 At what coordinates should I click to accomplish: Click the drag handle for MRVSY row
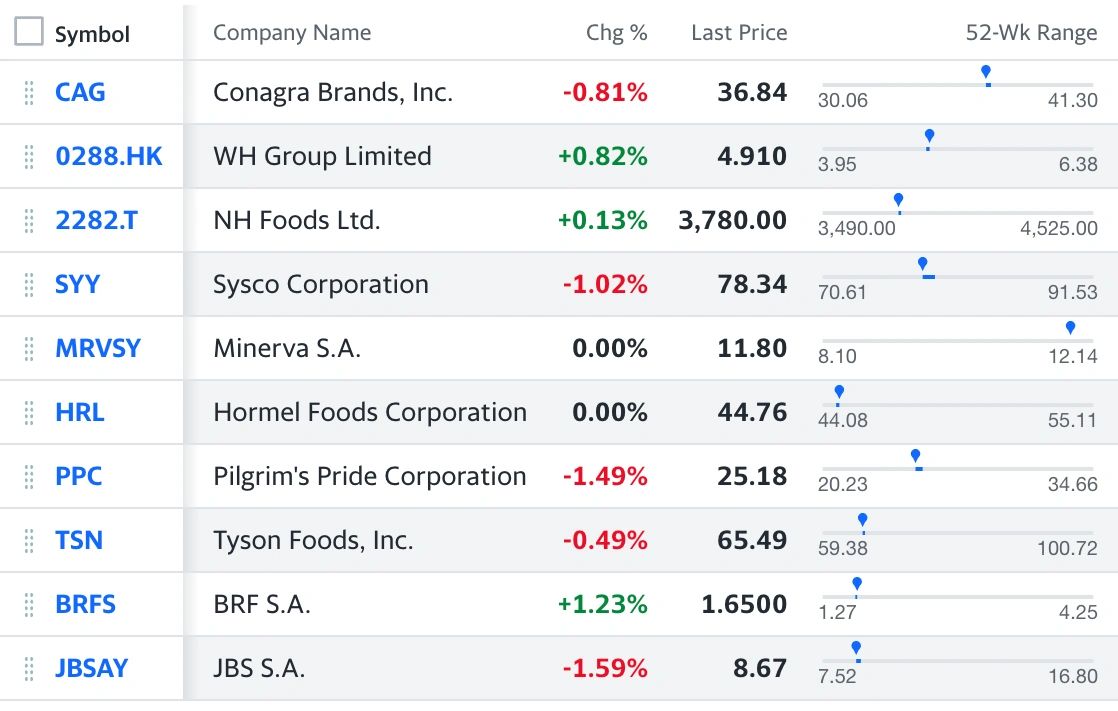pyautogui.click(x=29, y=349)
